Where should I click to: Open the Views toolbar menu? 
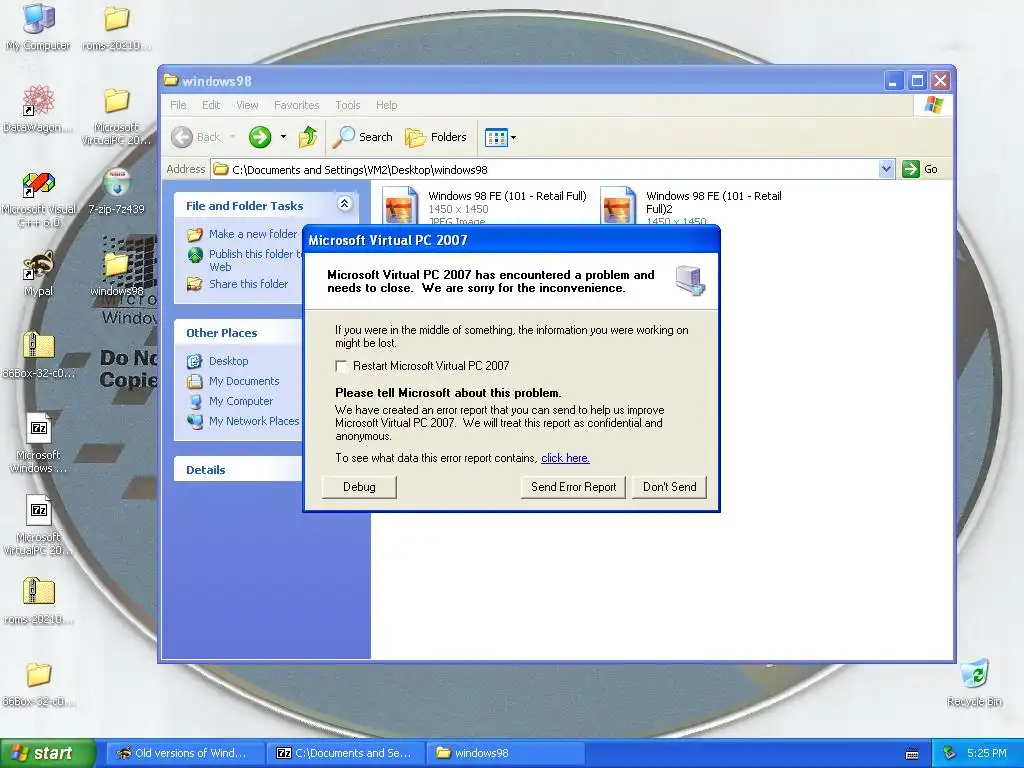[x=500, y=137]
